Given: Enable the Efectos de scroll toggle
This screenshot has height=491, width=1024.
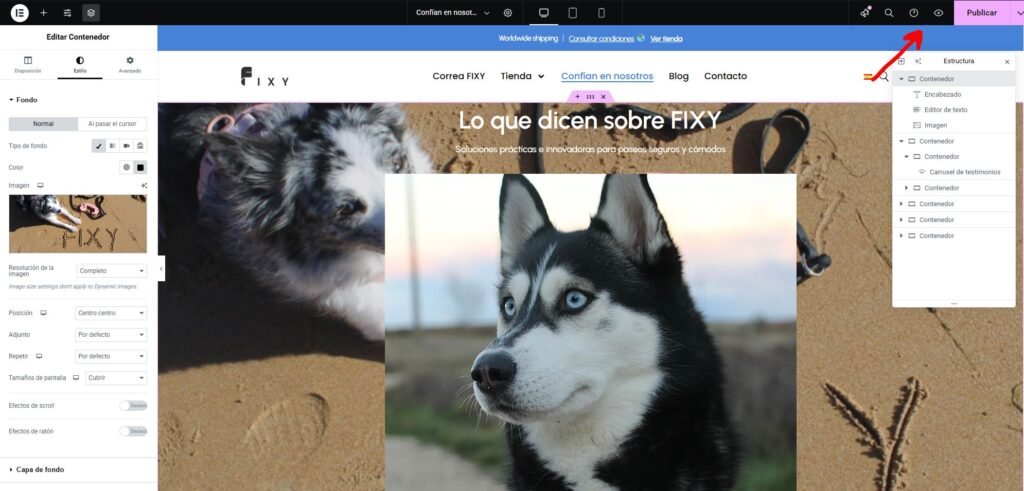Looking at the screenshot, I should (x=133, y=405).
